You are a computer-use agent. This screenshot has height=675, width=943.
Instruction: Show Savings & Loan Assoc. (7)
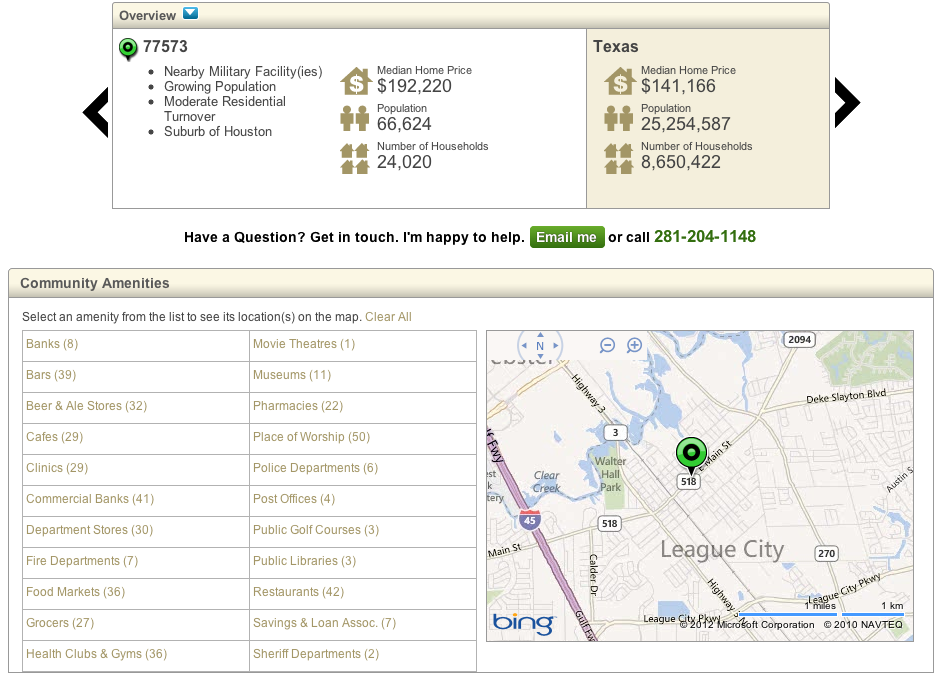(x=325, y=623)
